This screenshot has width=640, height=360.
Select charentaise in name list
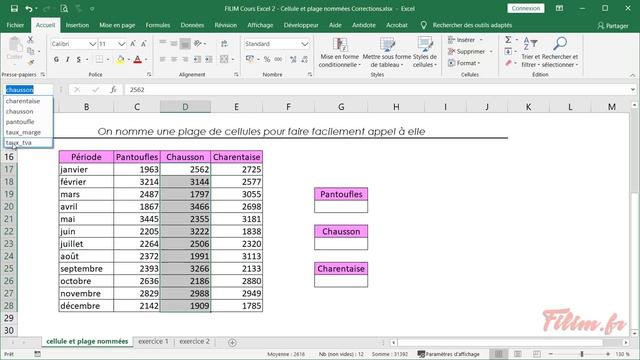pos(28,101)
